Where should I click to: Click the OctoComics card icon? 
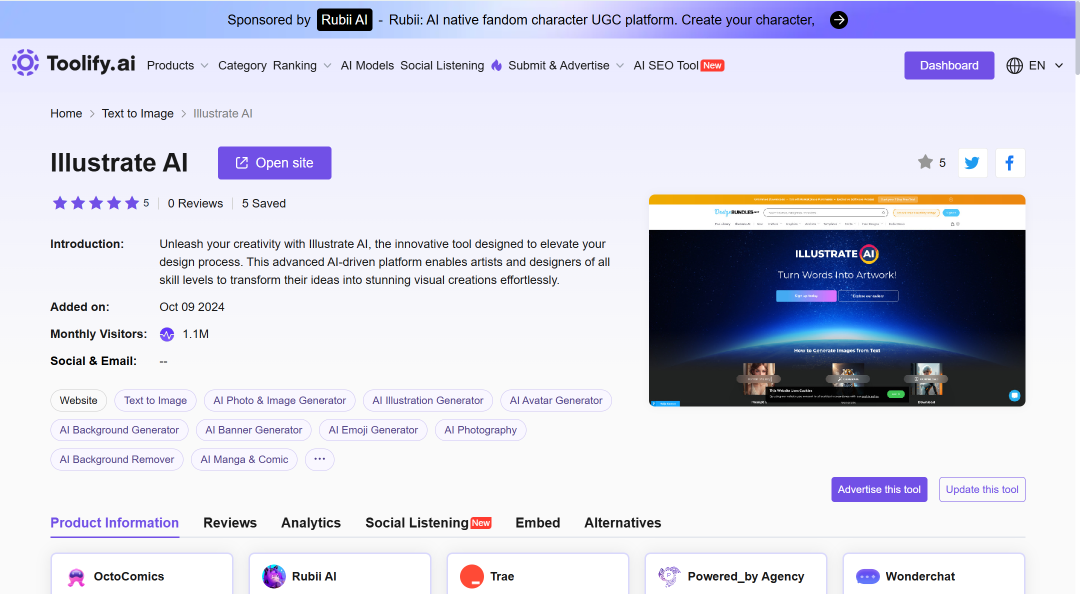click(76, 577)
